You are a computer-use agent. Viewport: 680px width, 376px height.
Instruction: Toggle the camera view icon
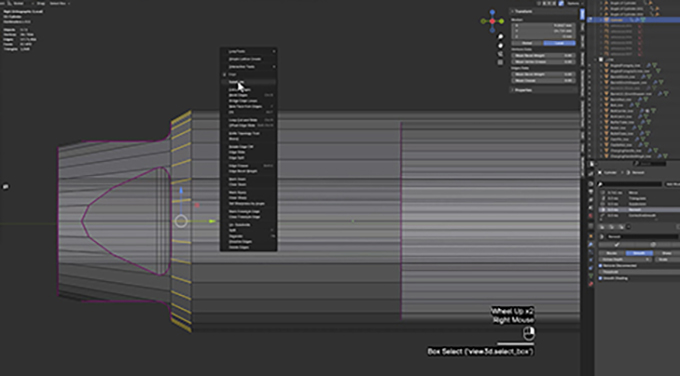coord(500,54)
